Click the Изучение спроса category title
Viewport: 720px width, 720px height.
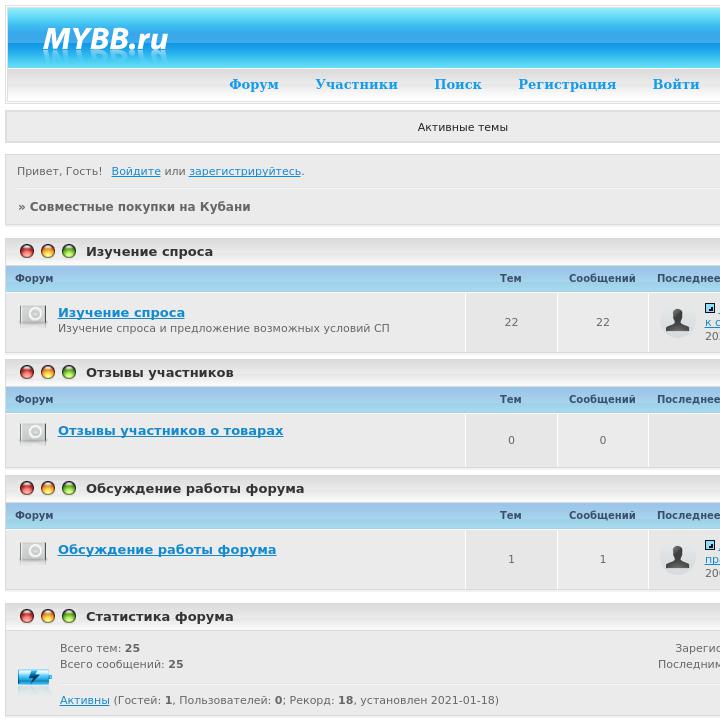[149, 252]
